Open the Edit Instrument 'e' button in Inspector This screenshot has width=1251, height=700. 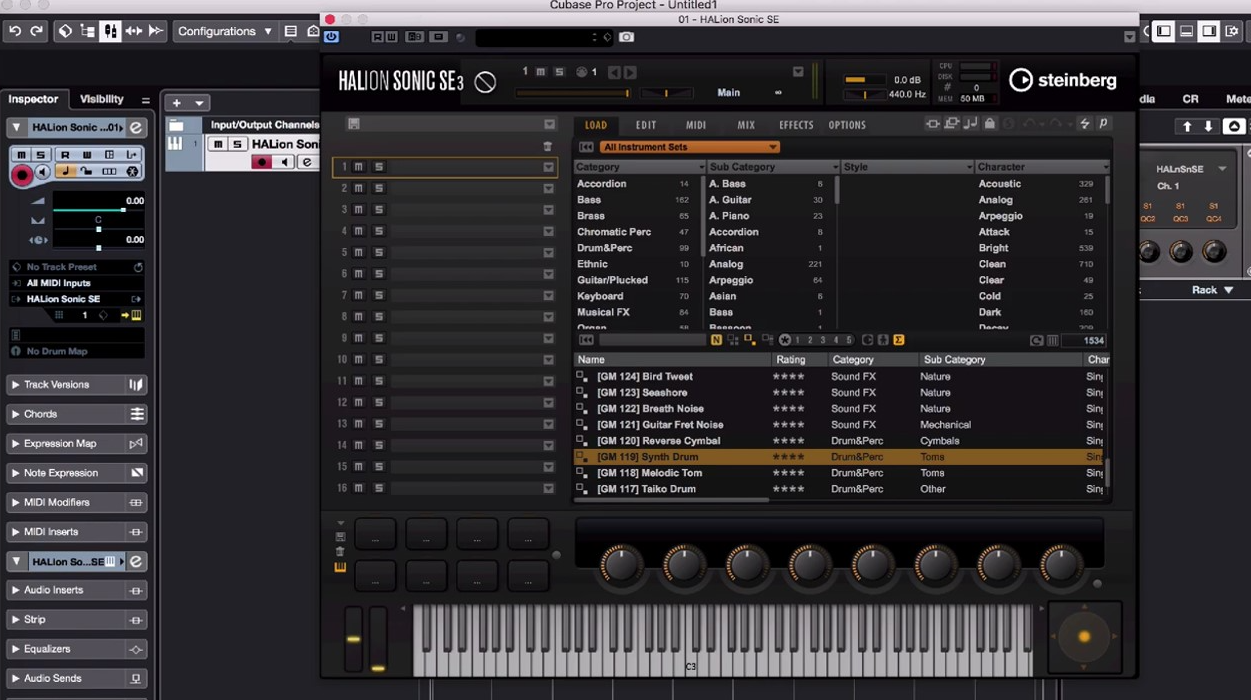point(136,127)
